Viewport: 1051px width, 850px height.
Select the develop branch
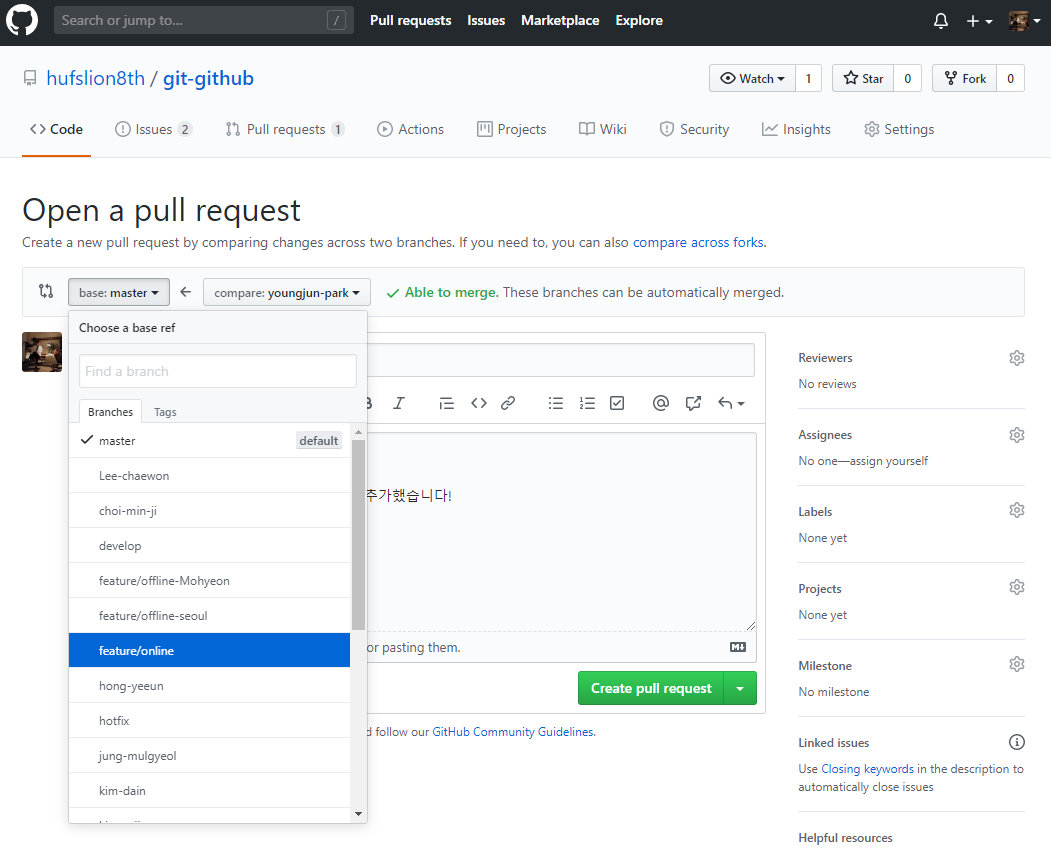[x=209, y=546]
